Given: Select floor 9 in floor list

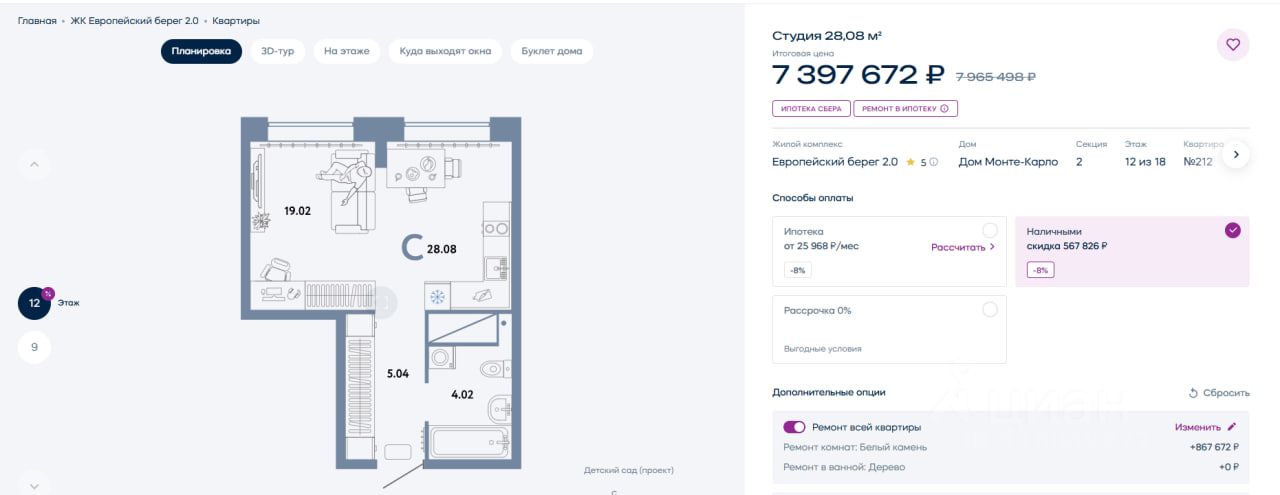Looking at the screenshot, I should pyautogui.click(x=34, y=347).
